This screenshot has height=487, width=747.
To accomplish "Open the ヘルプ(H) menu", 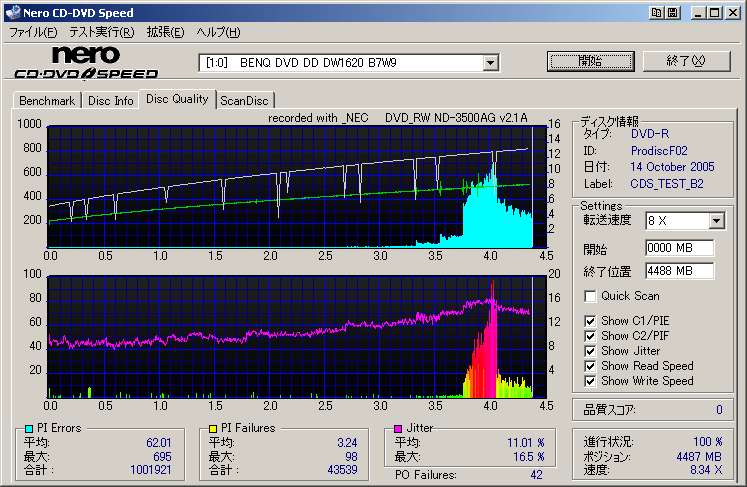I will pos(219,32).
